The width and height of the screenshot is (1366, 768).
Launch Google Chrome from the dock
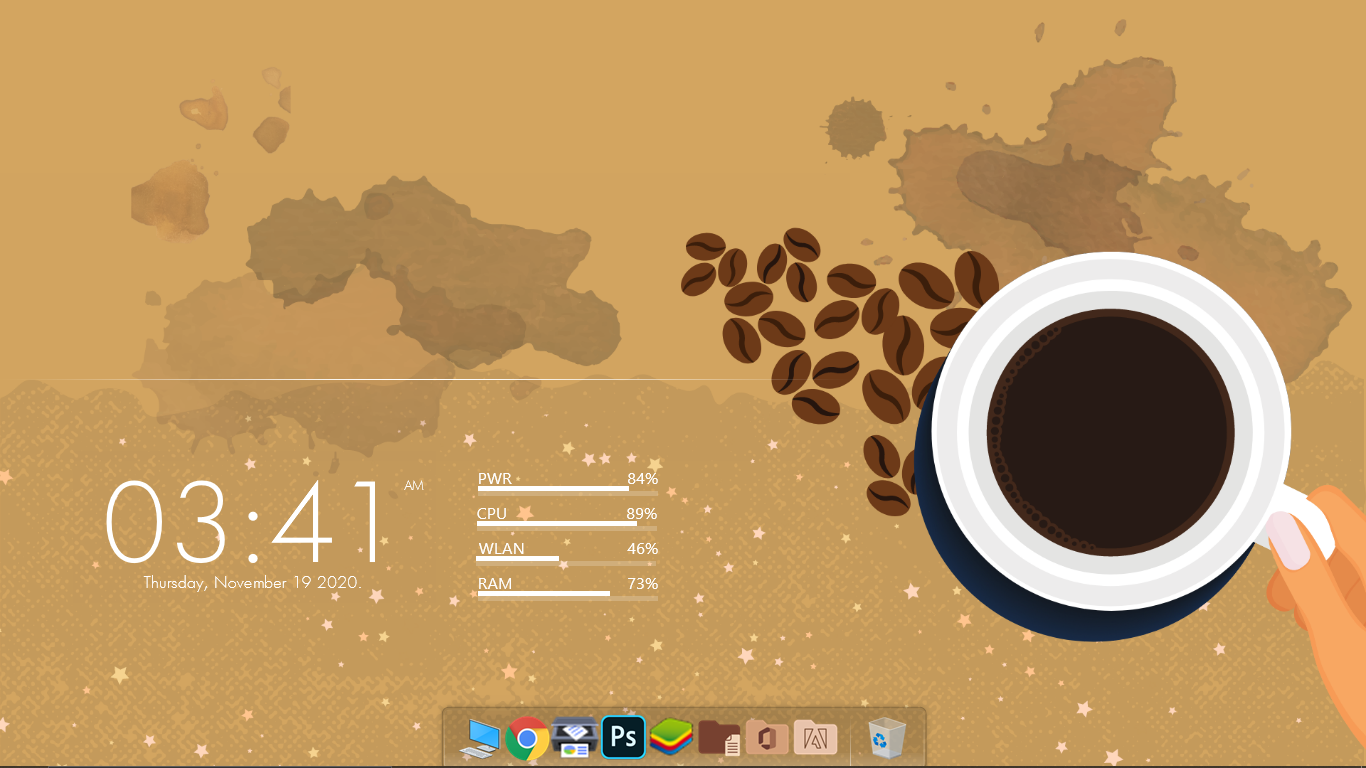coord(527,739)
